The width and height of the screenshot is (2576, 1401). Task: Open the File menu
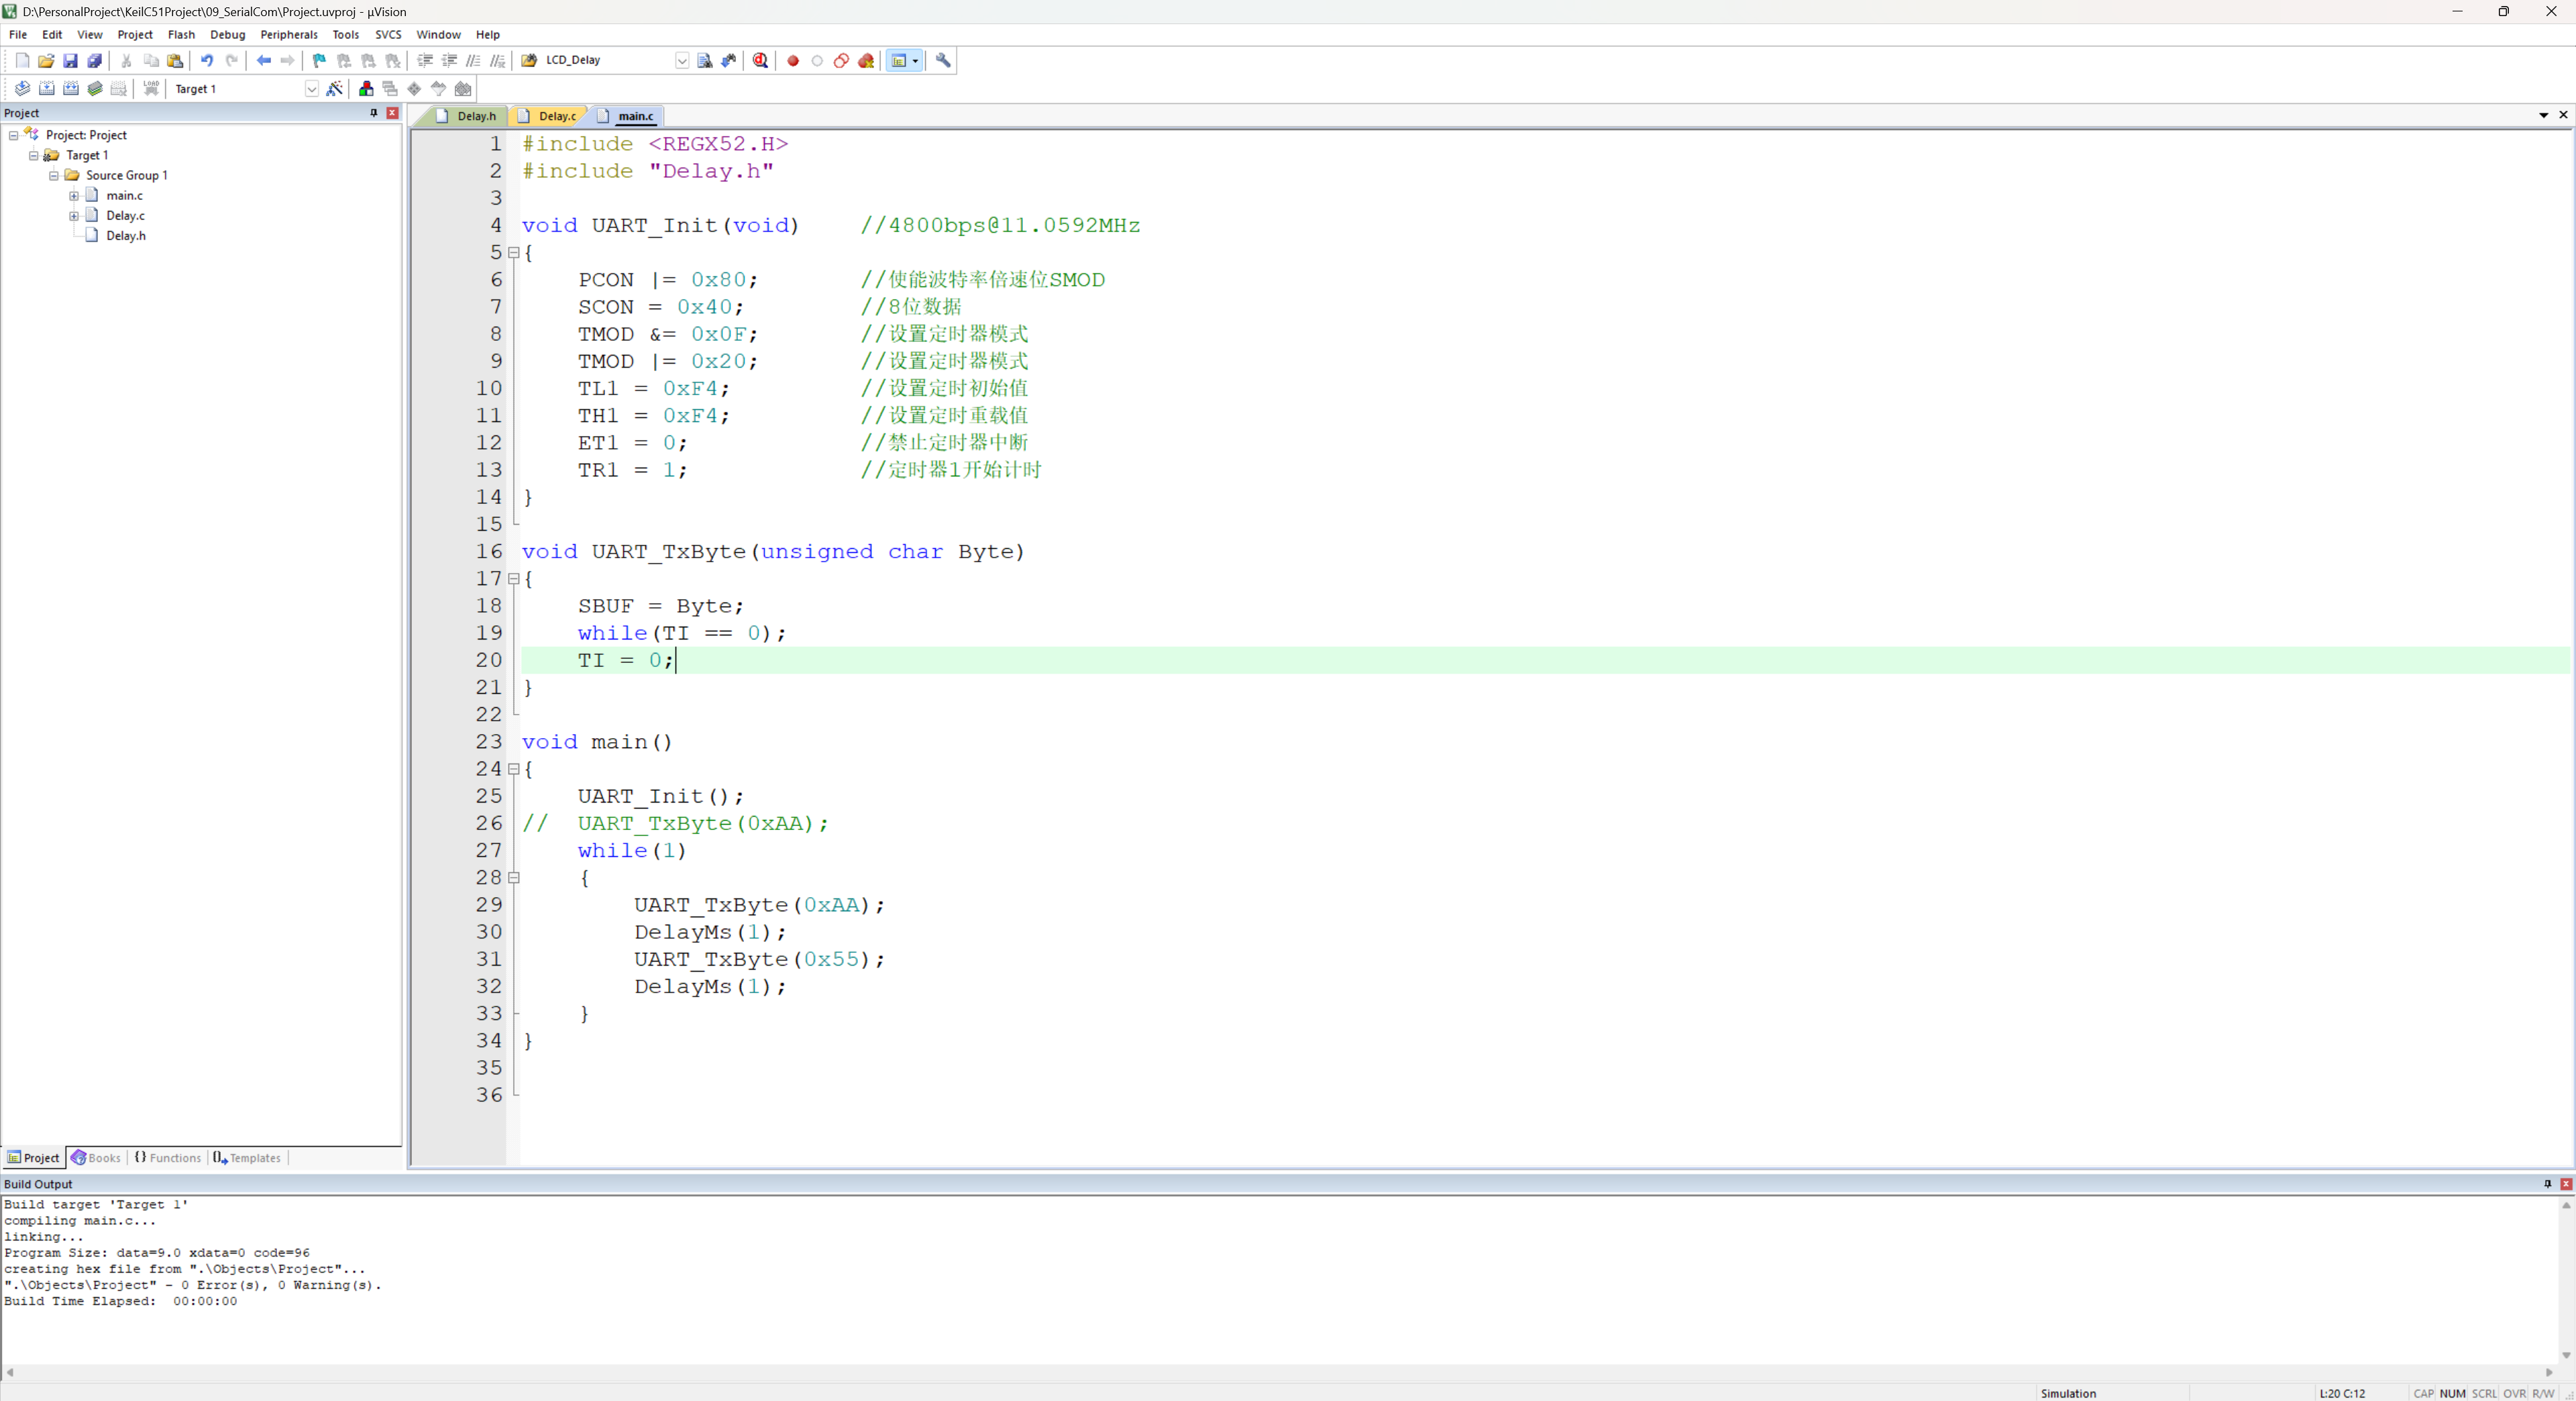(x=18, y=34)
